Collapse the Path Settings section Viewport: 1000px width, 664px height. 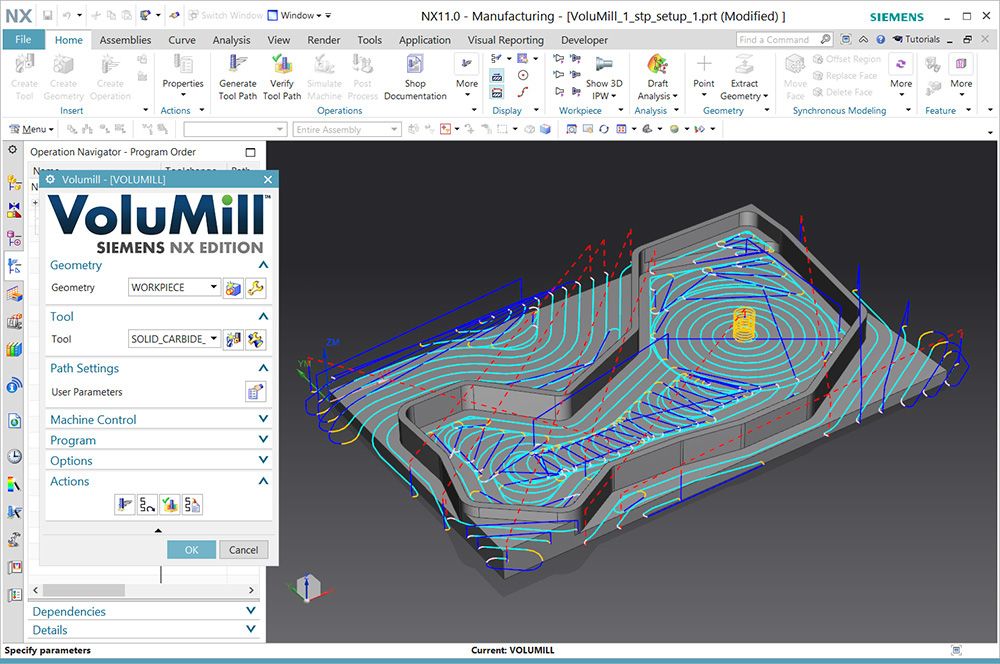[263, 368]
